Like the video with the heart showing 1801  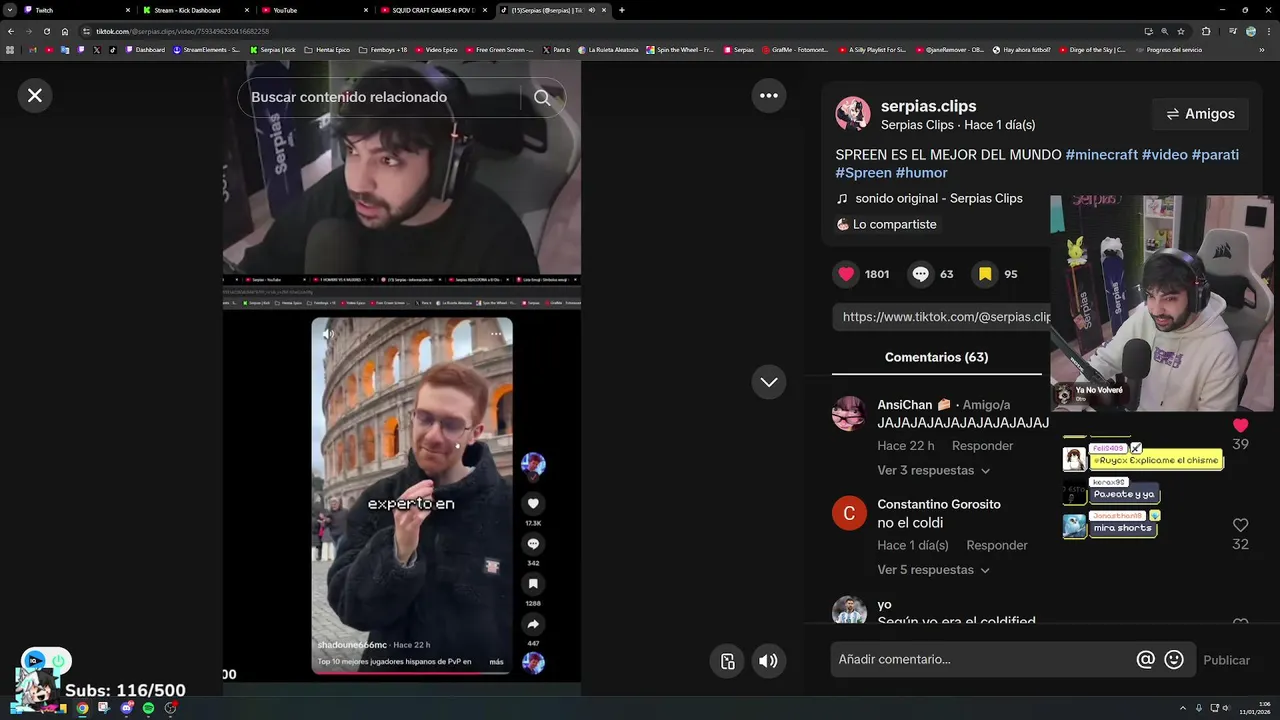(x=847, y=274)
